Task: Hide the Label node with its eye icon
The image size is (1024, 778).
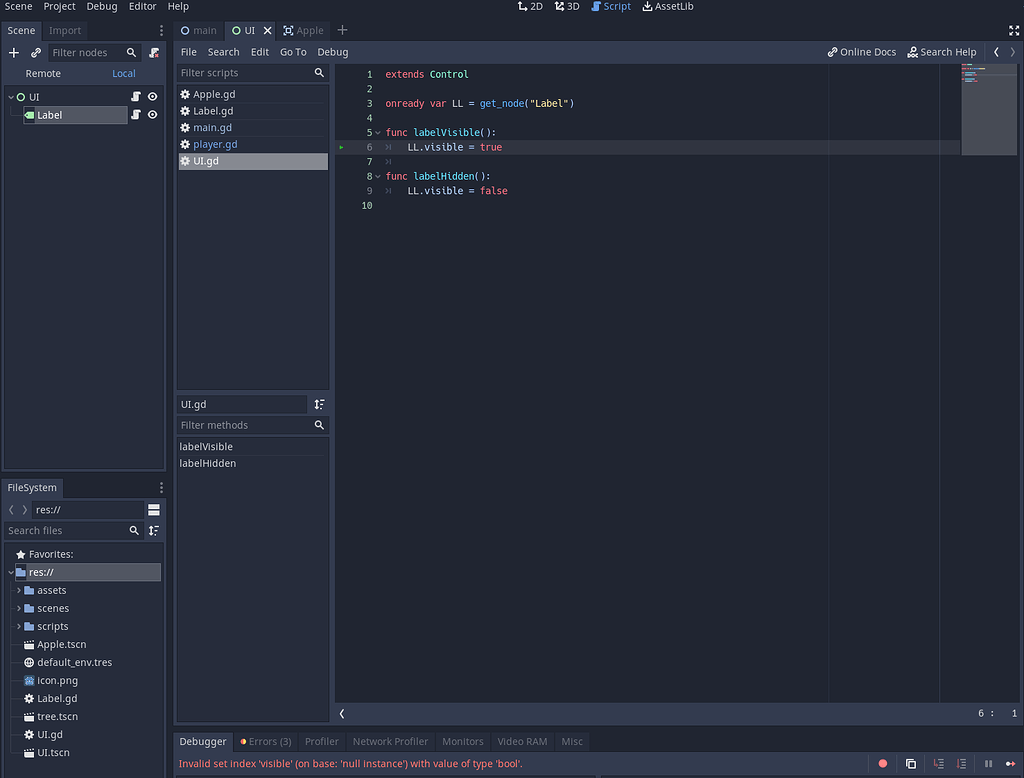Action: click(x=152, y=114)
